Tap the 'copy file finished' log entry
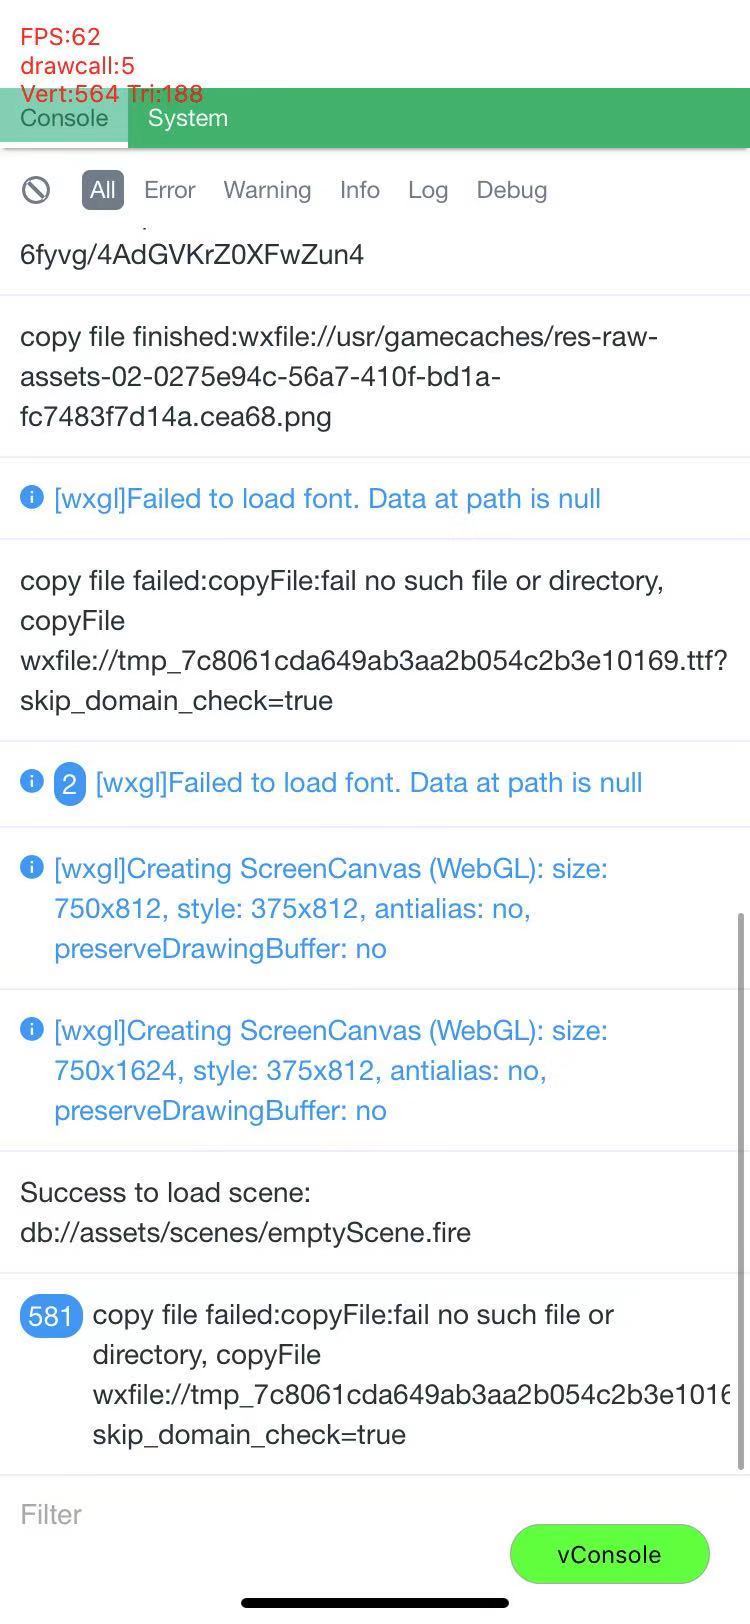 tap(340, 376)
